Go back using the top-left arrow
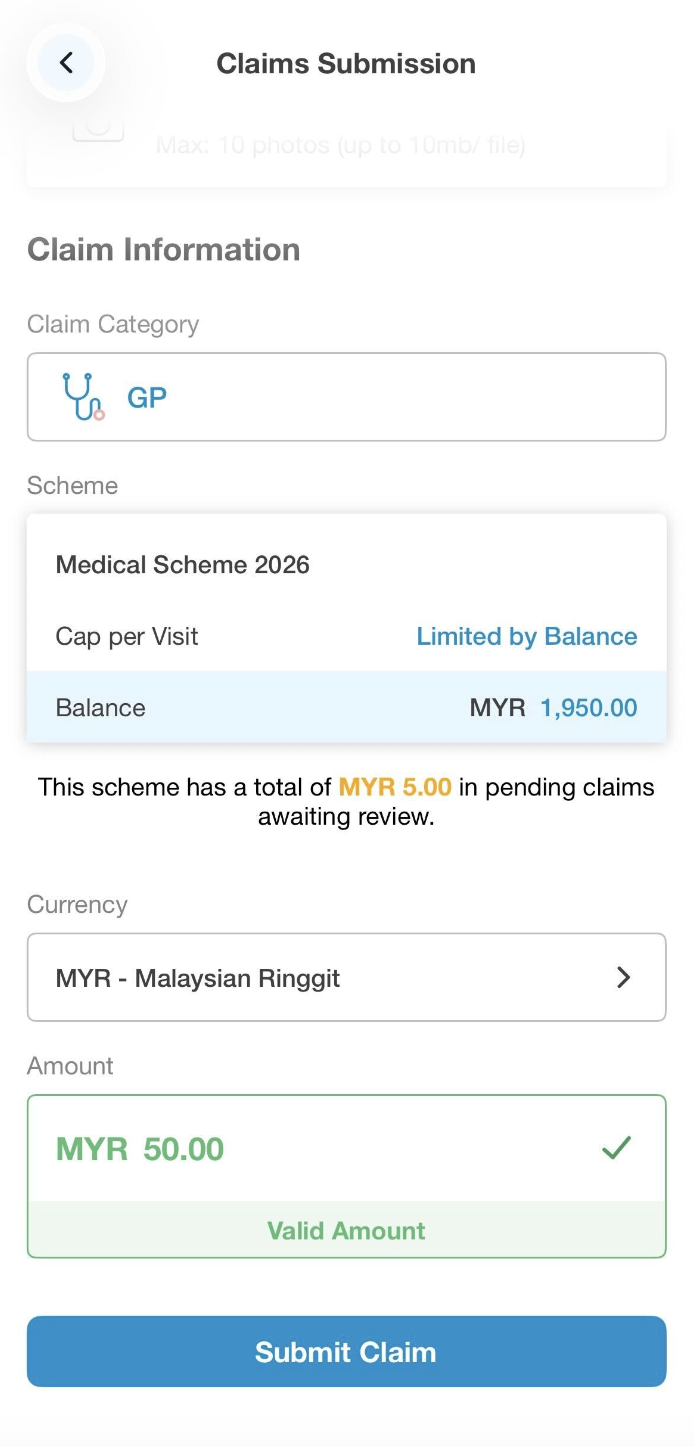This screenshot has height=1446, width=694. [x=66, y=63]
